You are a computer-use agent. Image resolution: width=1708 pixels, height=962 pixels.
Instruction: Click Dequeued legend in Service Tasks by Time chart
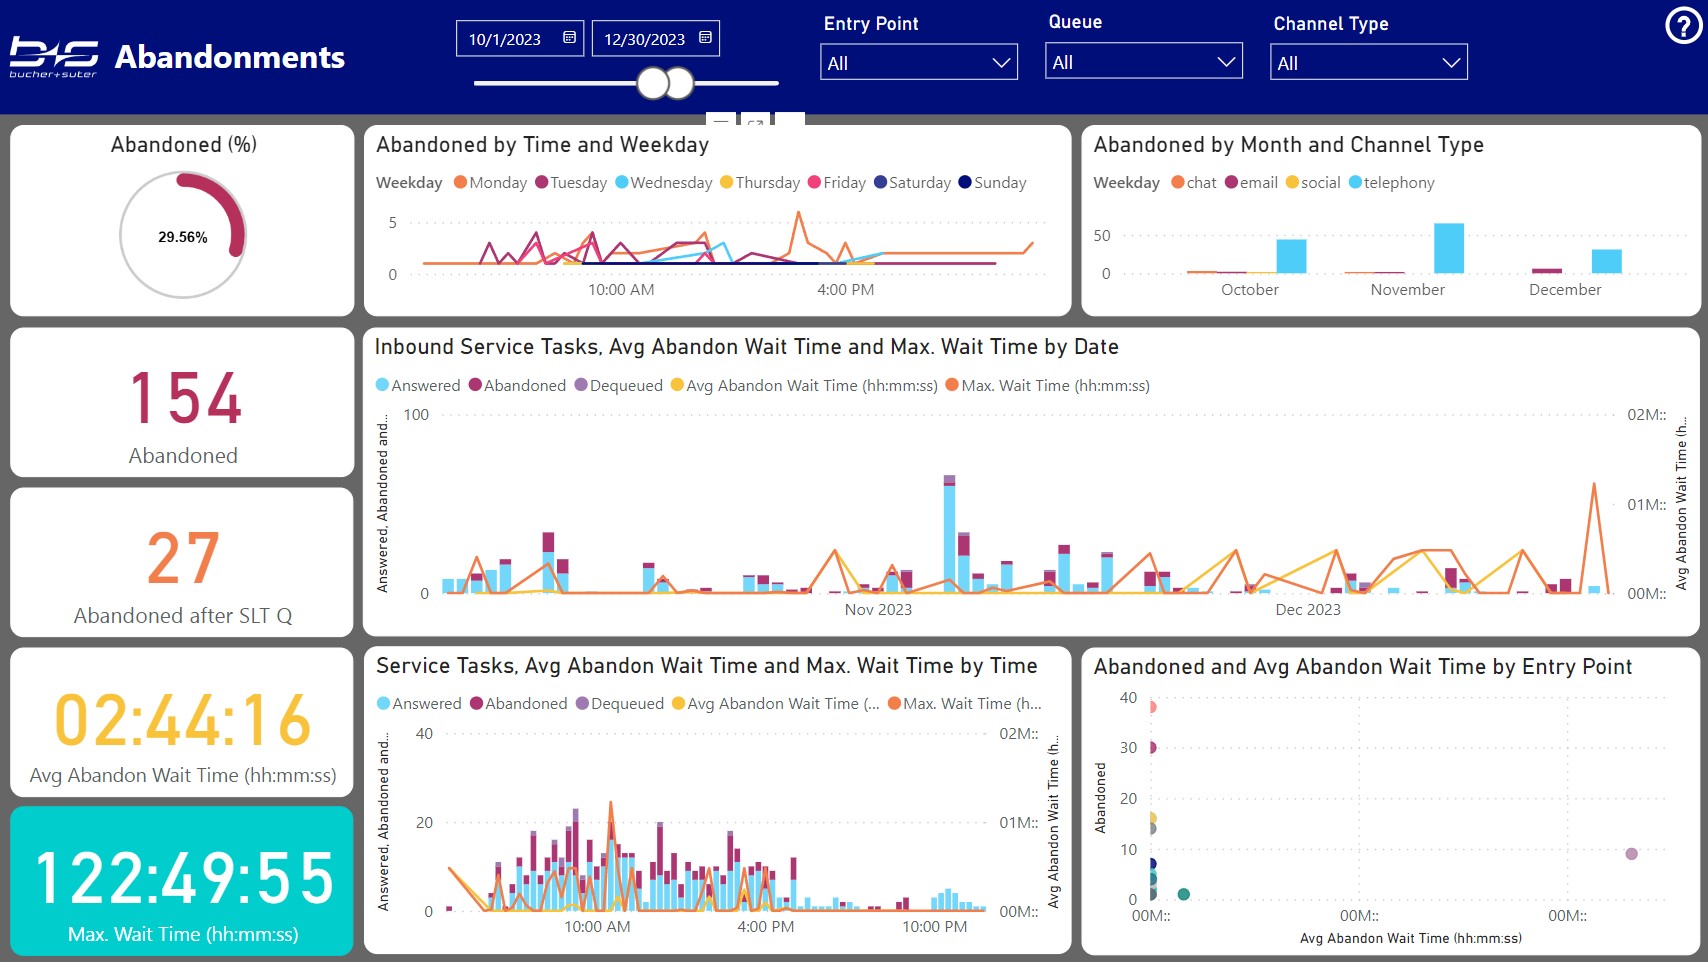tap(619, 703)
